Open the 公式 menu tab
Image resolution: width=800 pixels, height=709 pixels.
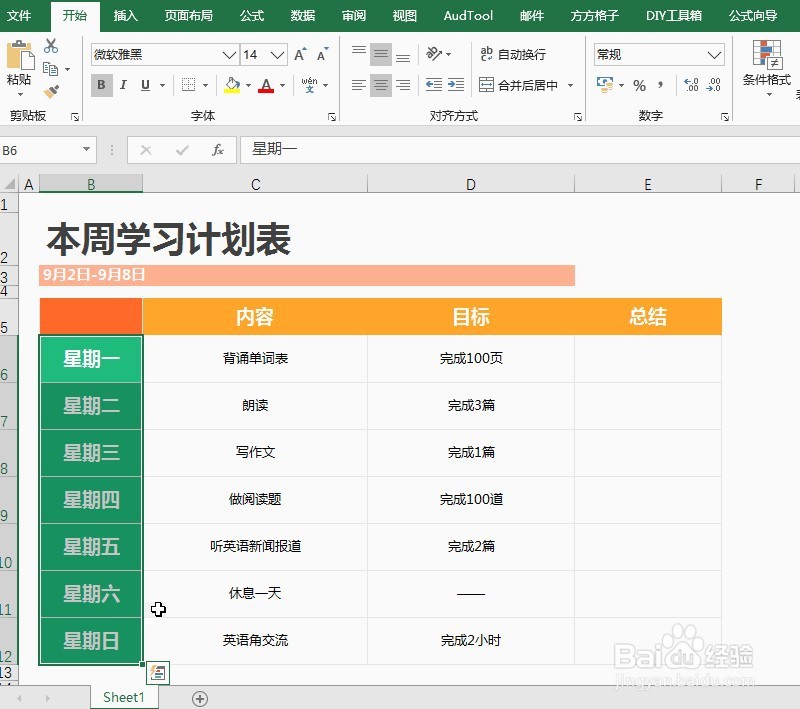click(251, 16)
